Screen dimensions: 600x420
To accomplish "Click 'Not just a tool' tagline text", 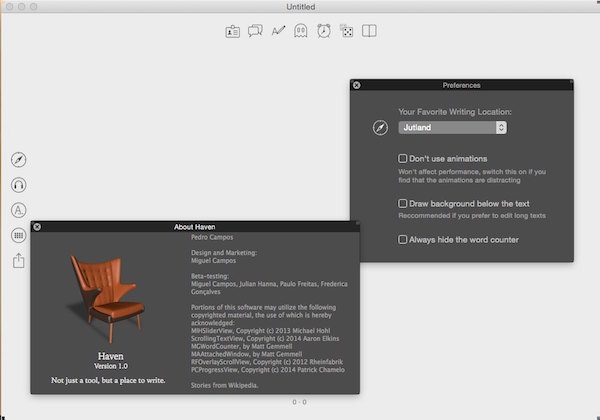I will (108, 380).
